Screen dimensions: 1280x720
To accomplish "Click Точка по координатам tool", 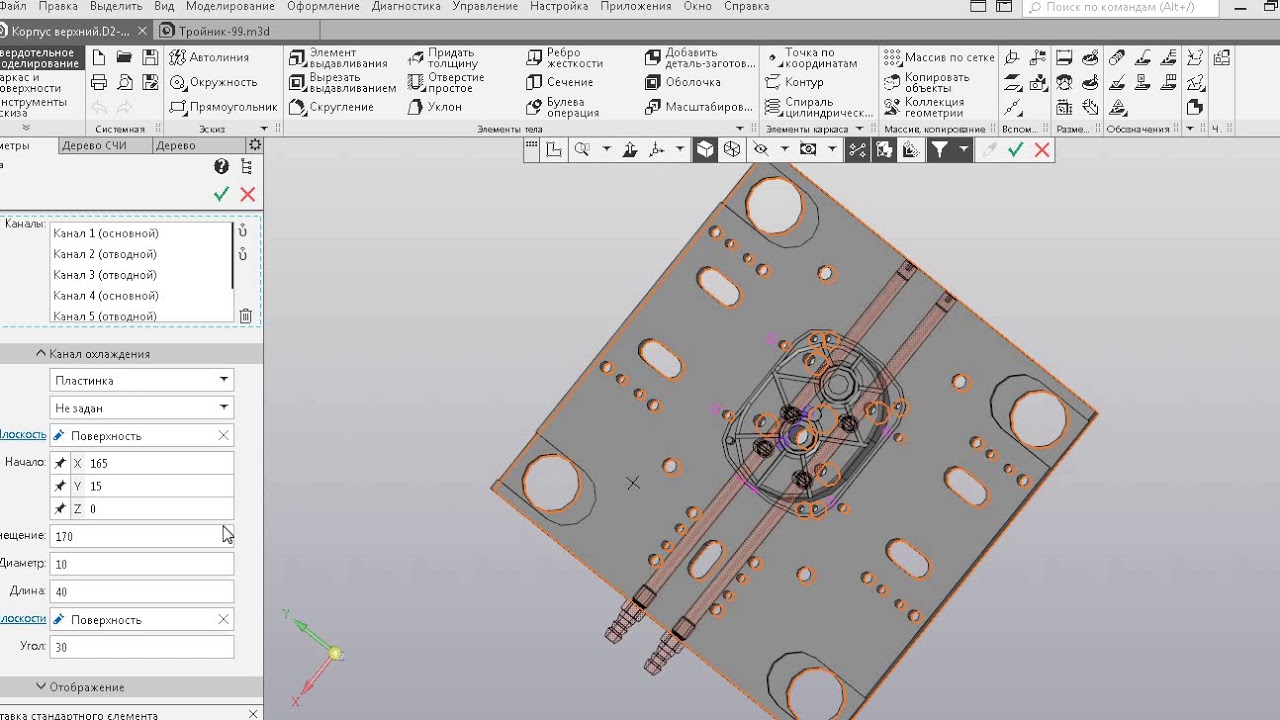I will click(x=811, y=58).
